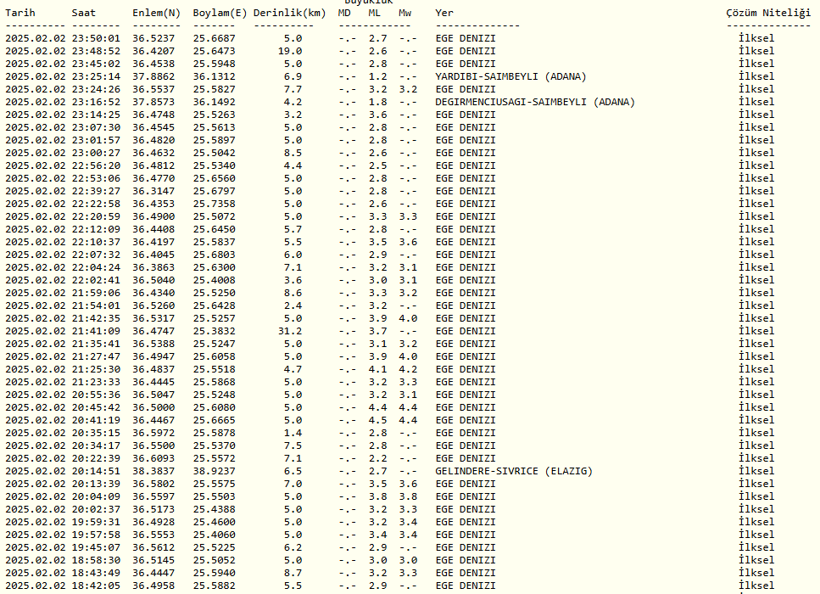Viewport: 820px width, 594px height.
Task: Click the DEGIRMENCIUSAGI-SAIMBEYLI (ADANA) location entry
Action: (534, 102)
